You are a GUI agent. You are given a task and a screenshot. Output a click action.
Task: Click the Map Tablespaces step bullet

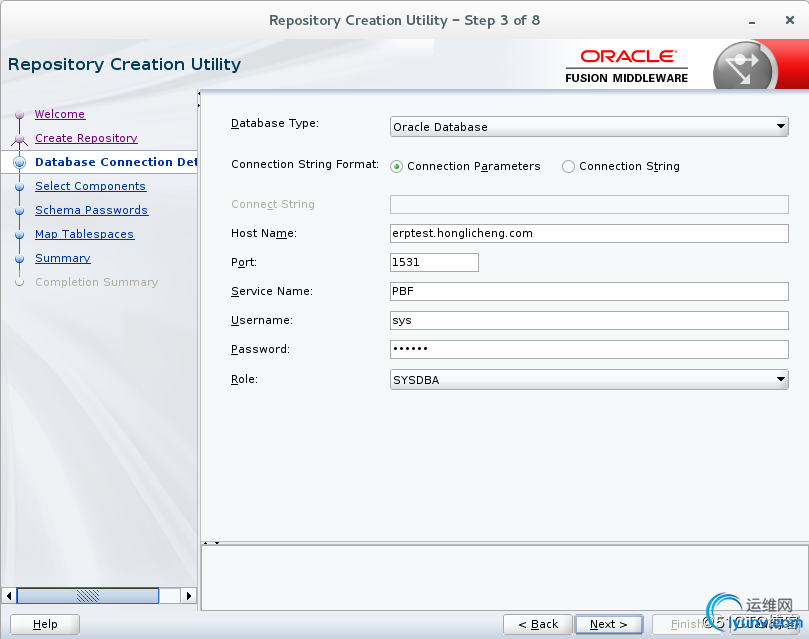(19, 235)
